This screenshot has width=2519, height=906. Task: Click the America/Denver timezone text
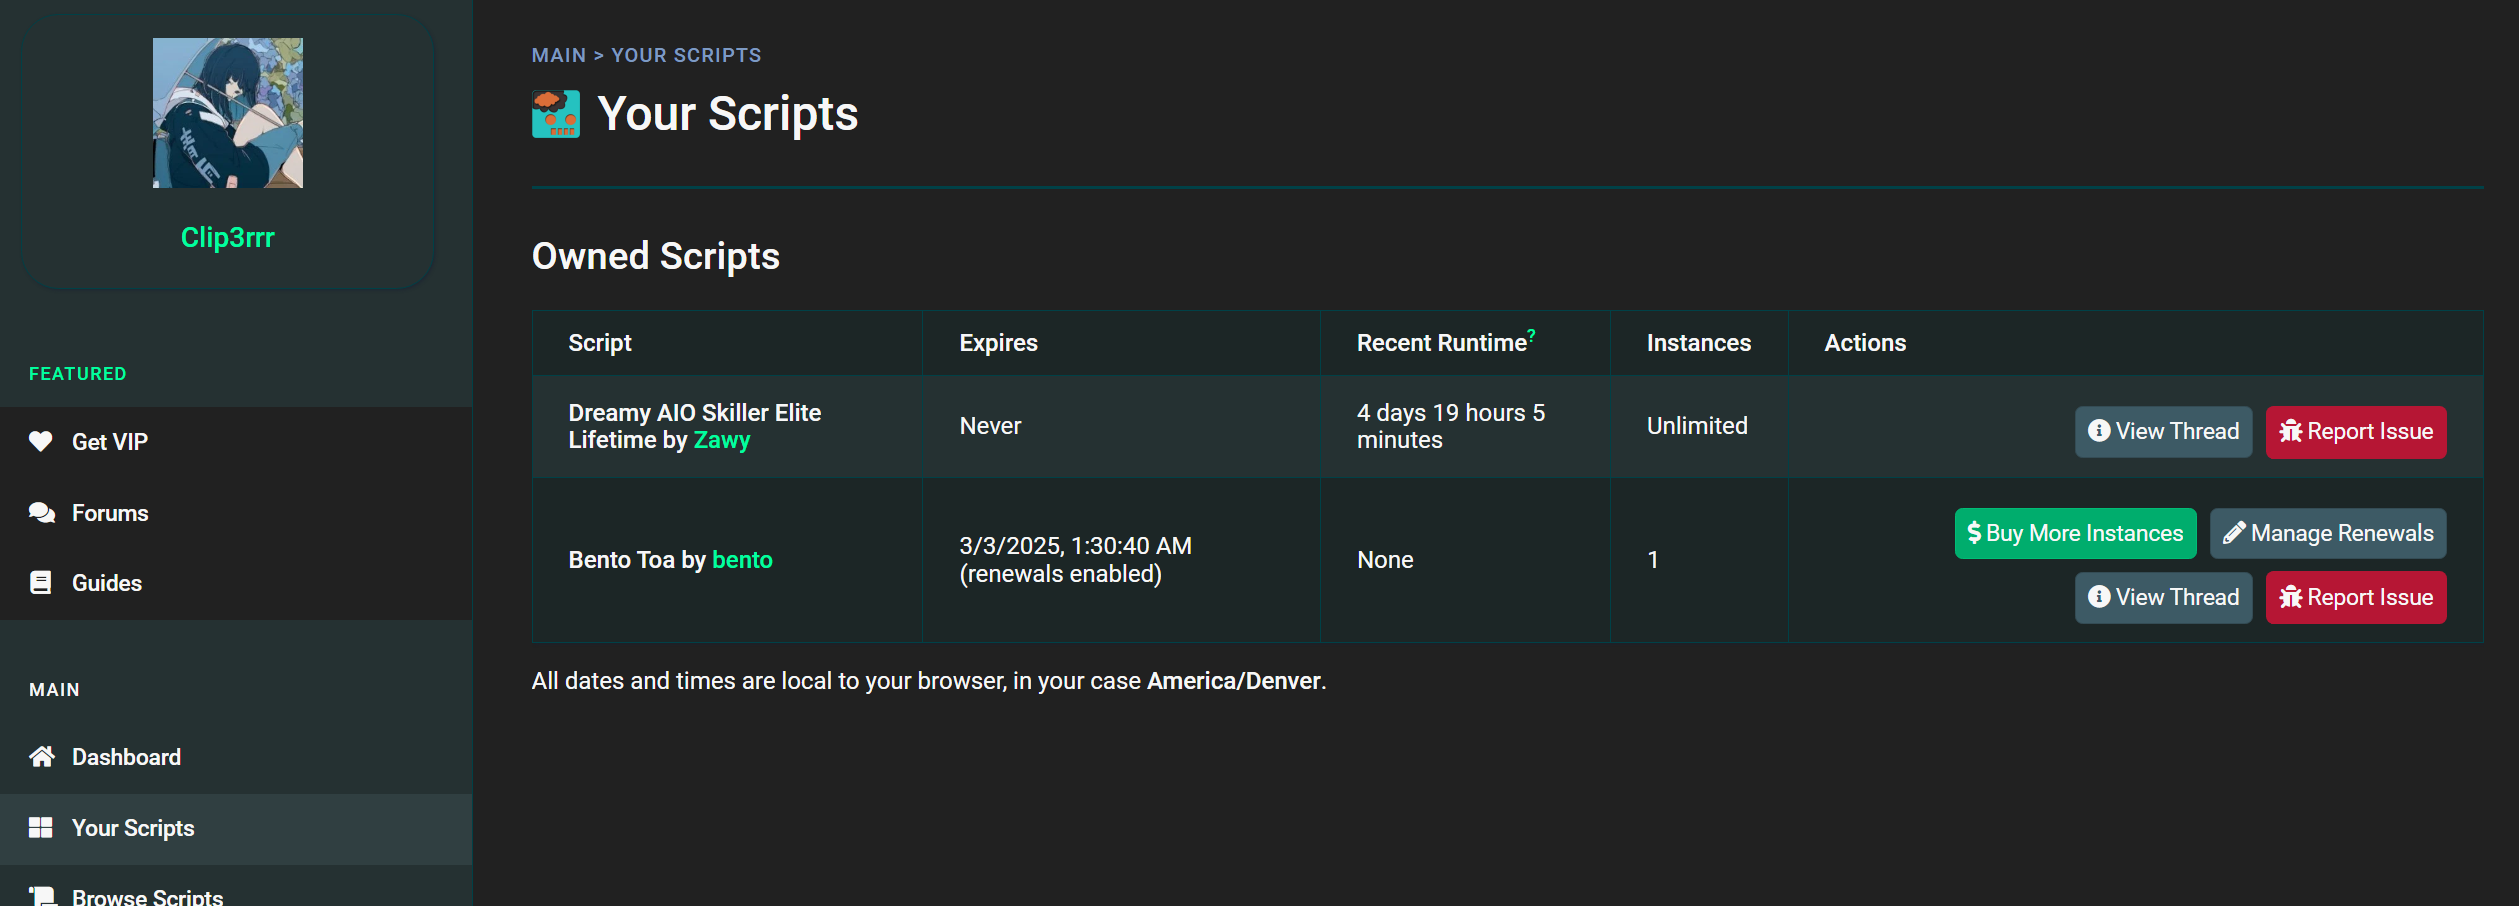point(1234,681)
